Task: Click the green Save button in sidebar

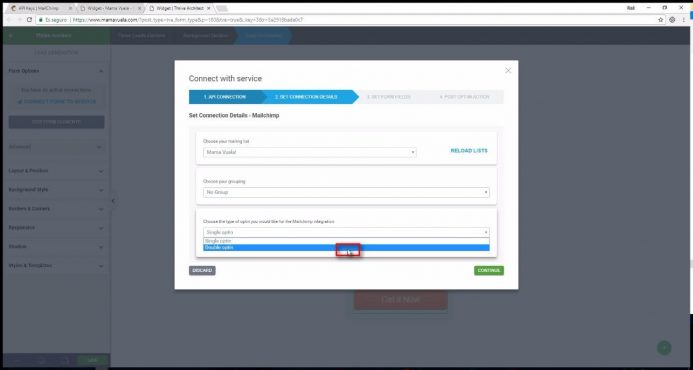Action: click(92, 361)
